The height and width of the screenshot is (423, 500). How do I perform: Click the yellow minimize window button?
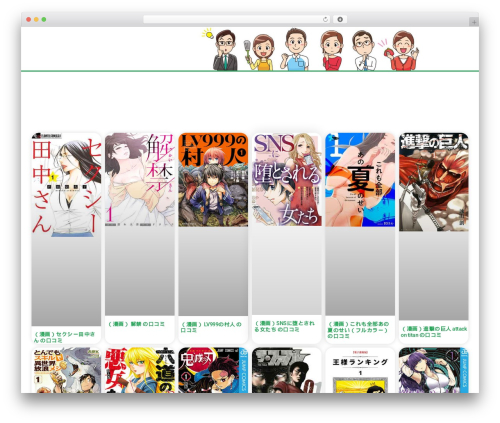36,20
